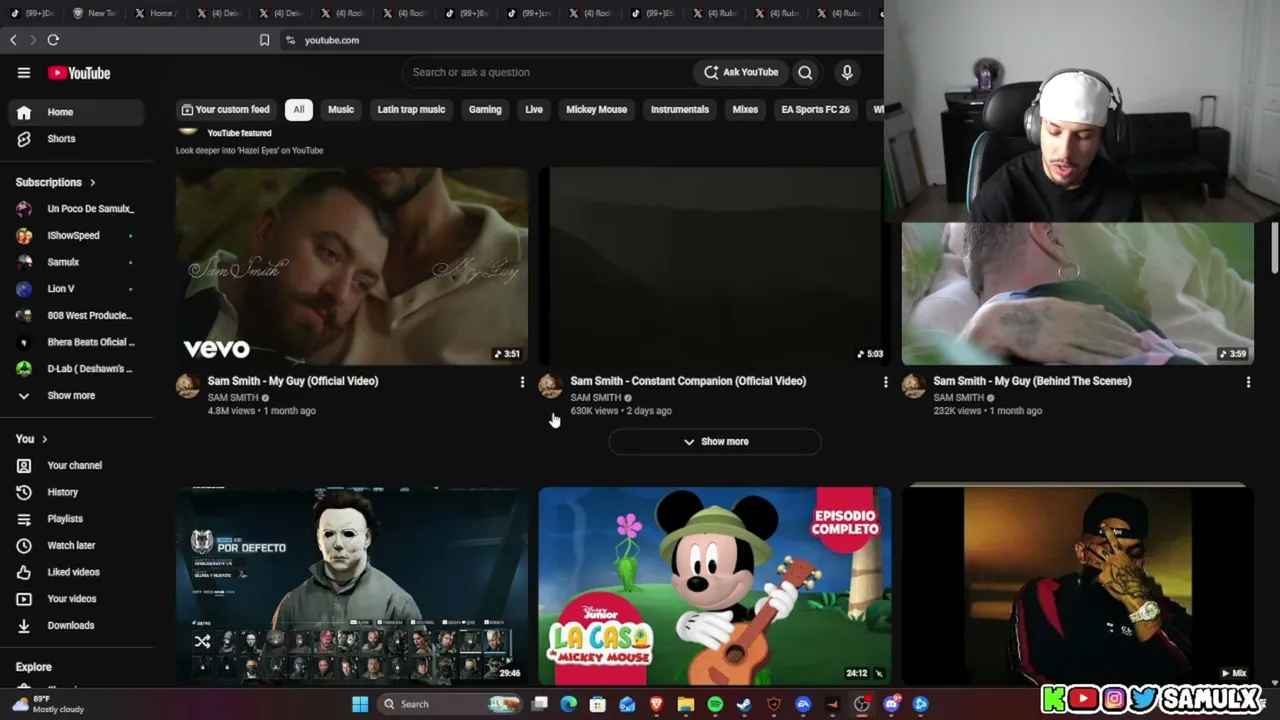
Task: Open Playlists in the sidebar
Action: pyautogui.click(x=76, y=519)
